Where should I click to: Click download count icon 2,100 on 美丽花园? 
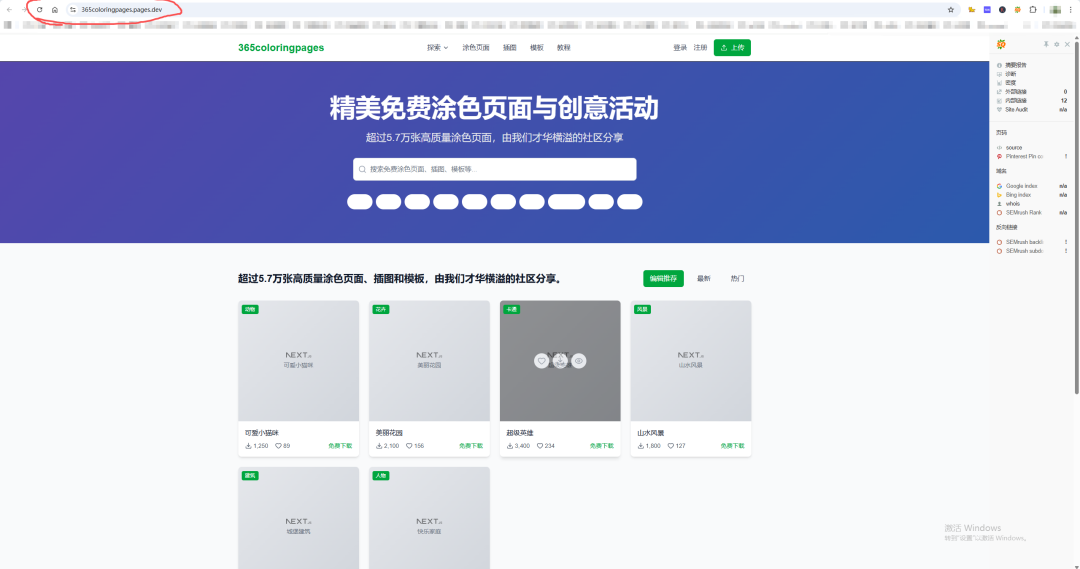(379, 446)
